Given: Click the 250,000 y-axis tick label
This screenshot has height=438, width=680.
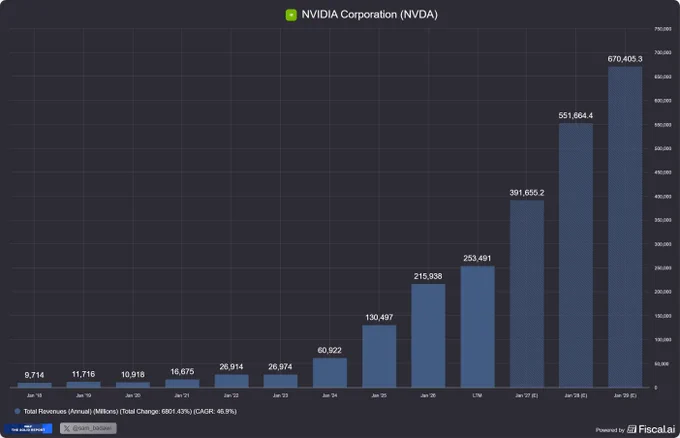Looking at the screenshot, I should [x=663, y=268].
